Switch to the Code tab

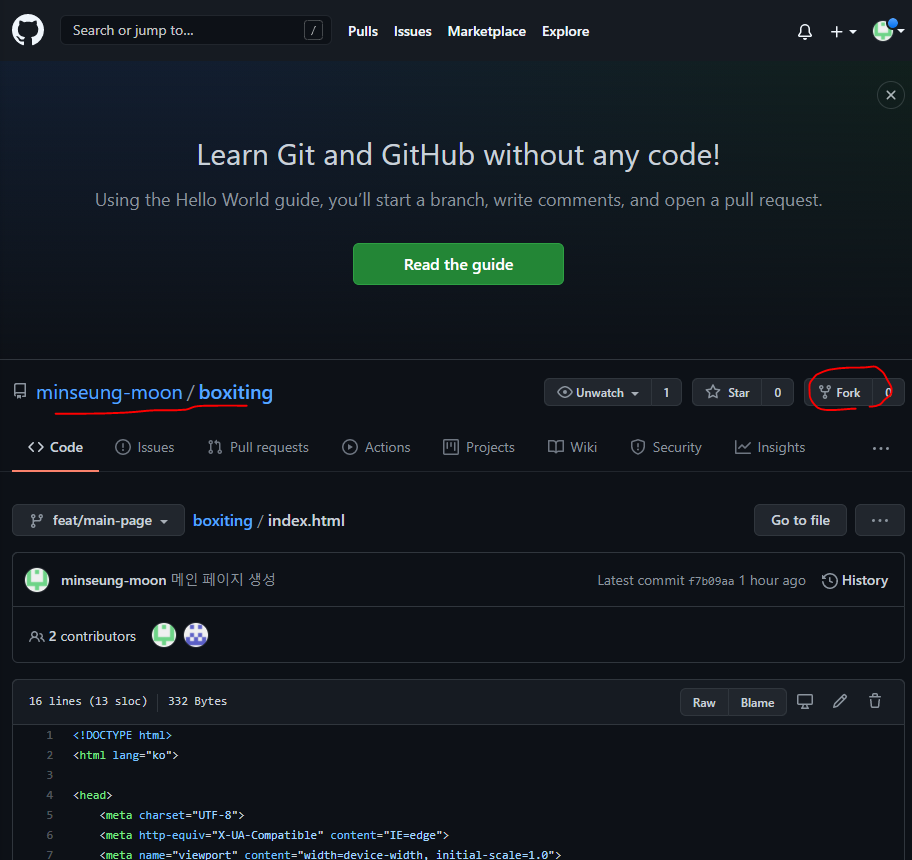coord(56,447)
